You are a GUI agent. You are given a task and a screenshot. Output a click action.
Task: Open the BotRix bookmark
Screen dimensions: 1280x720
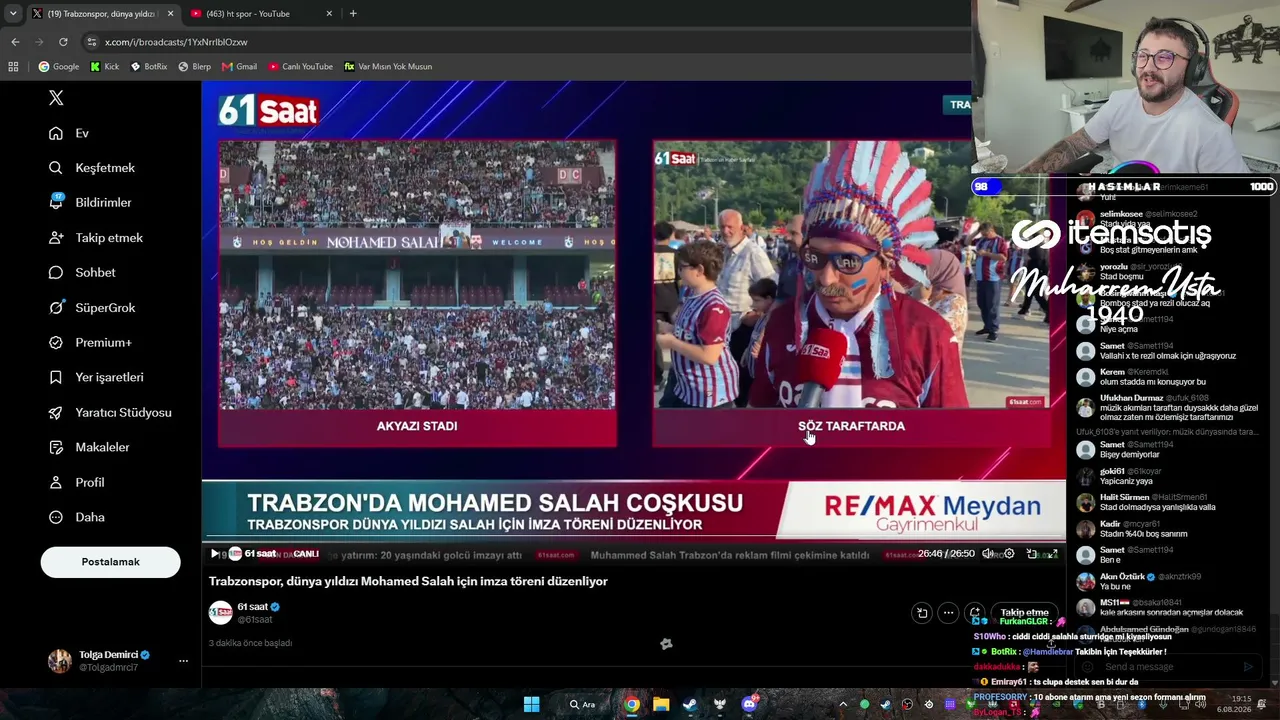[148, 67]
